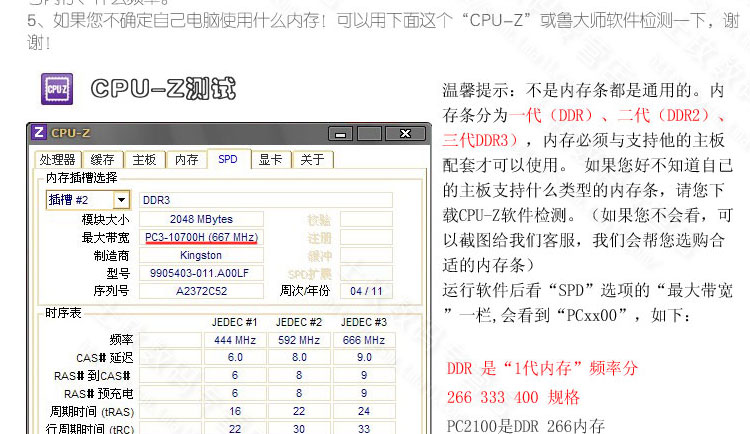Minimize the CPU-Z window
The width and height of the screenshot is (750, 434).
pos(341,134)
